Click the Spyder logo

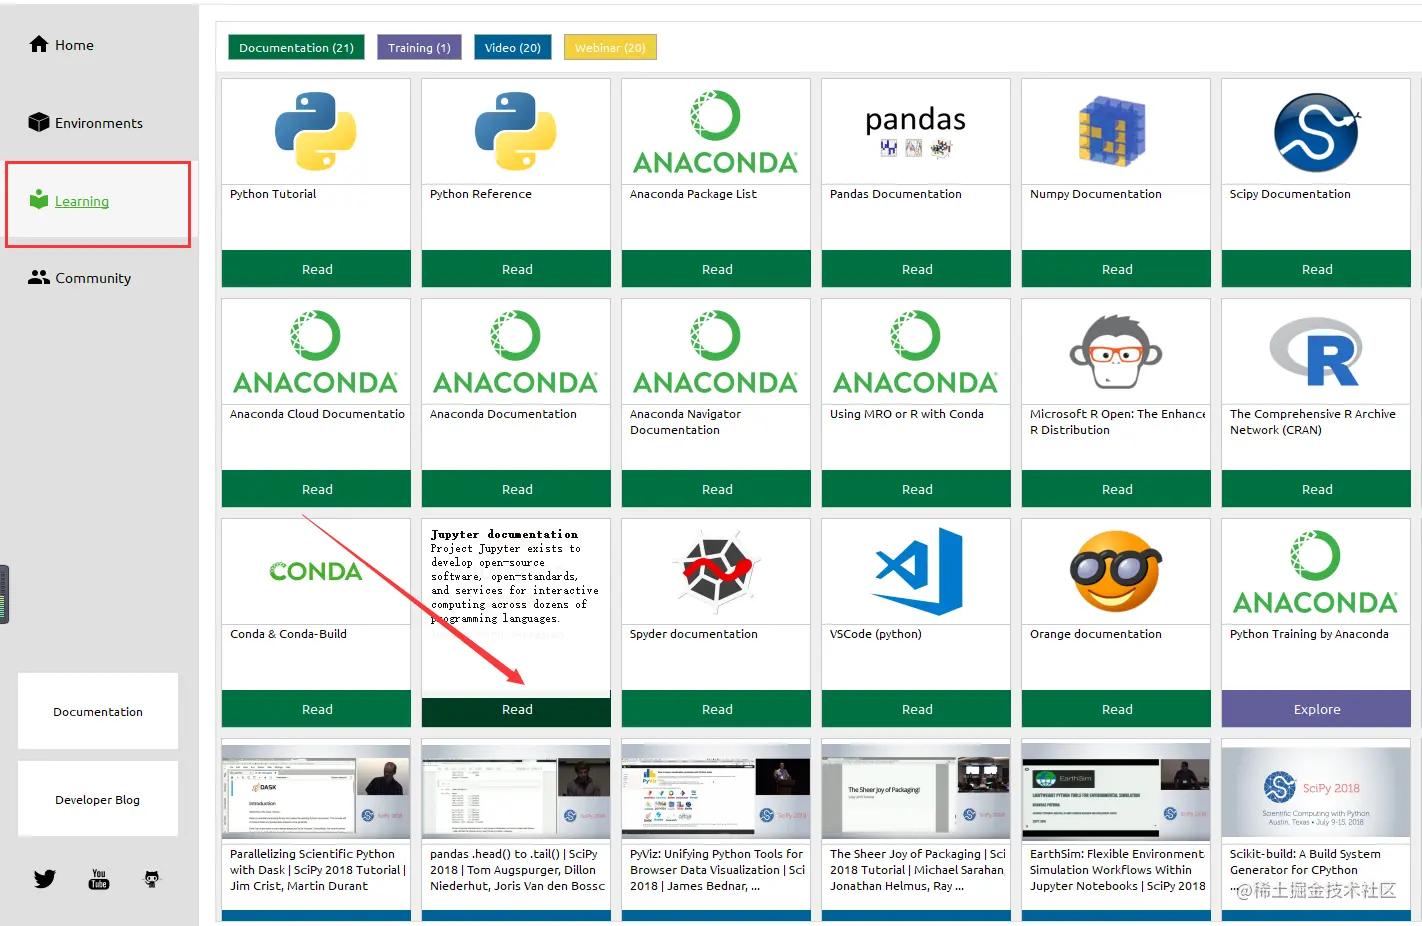click(716, 569)
